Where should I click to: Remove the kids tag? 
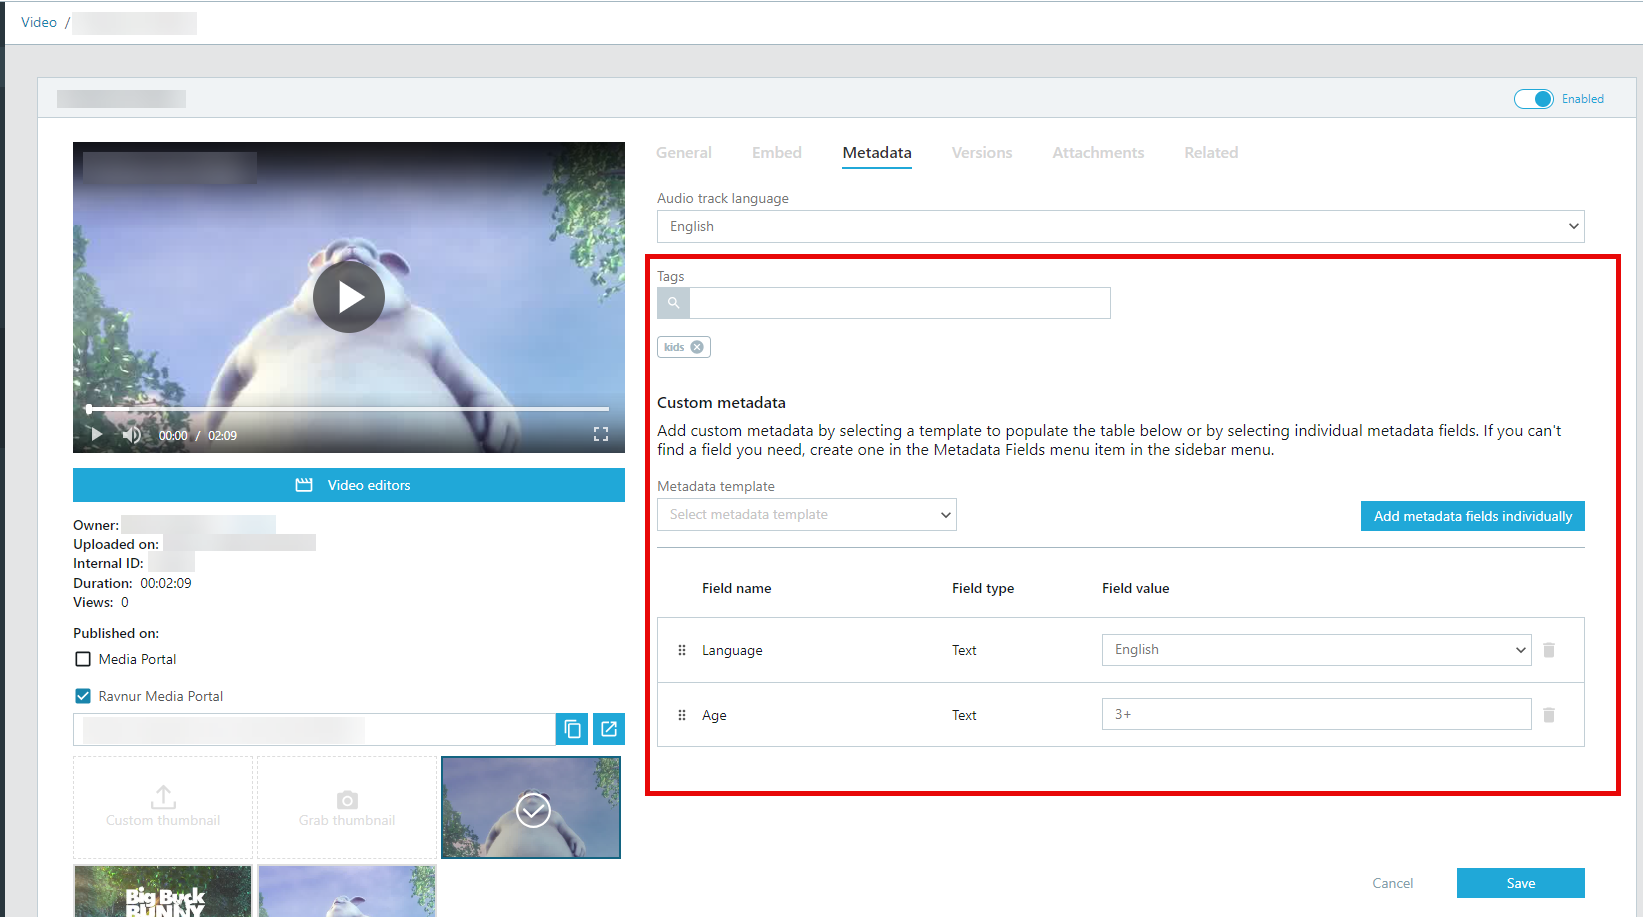click(697, 347)
